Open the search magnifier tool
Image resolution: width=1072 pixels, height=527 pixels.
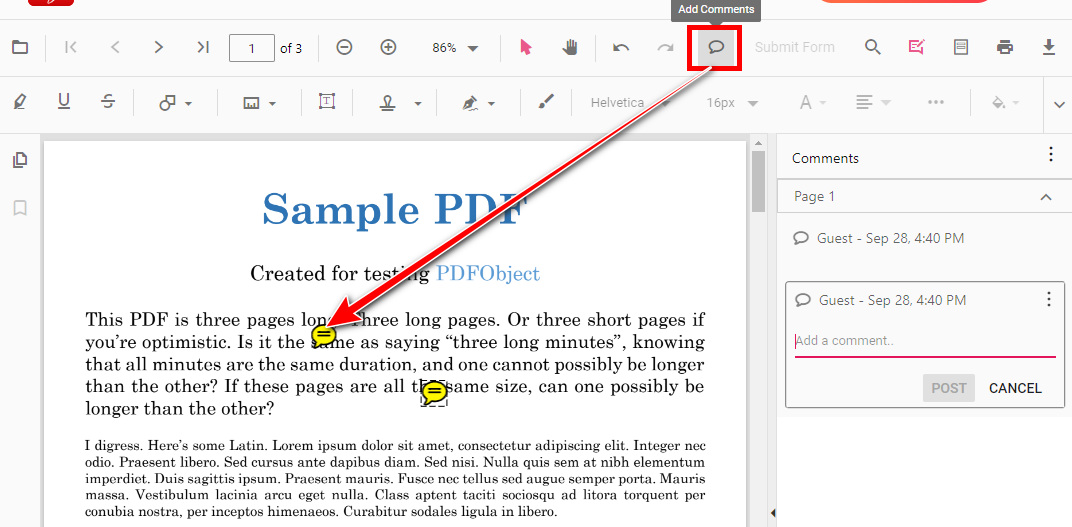(873, 47)
